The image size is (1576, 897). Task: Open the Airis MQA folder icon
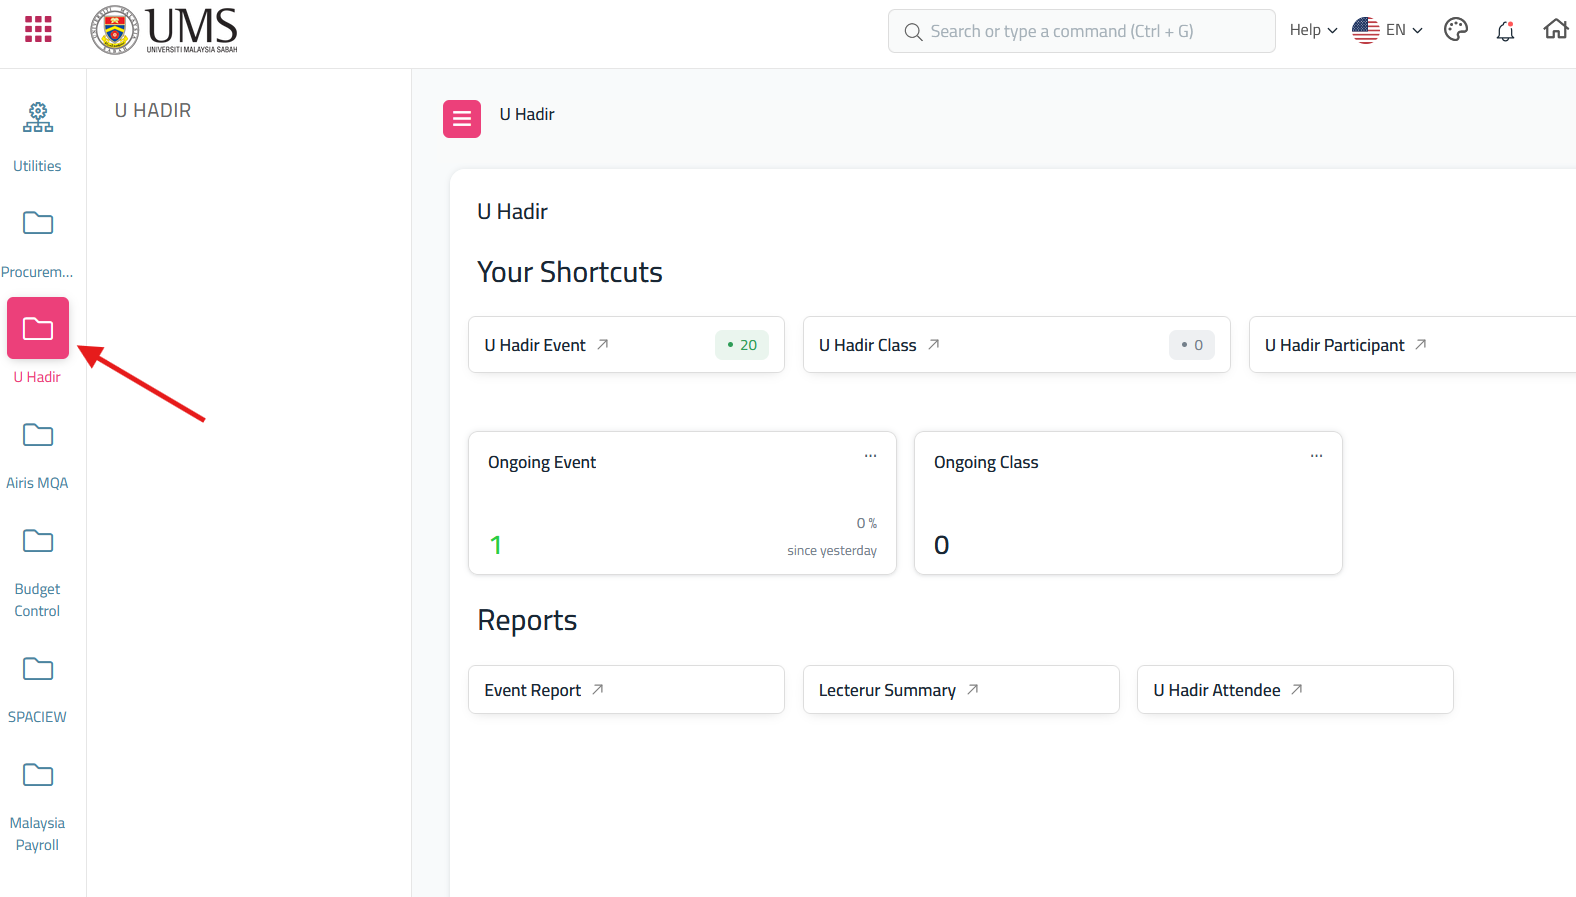pos(38,435)
